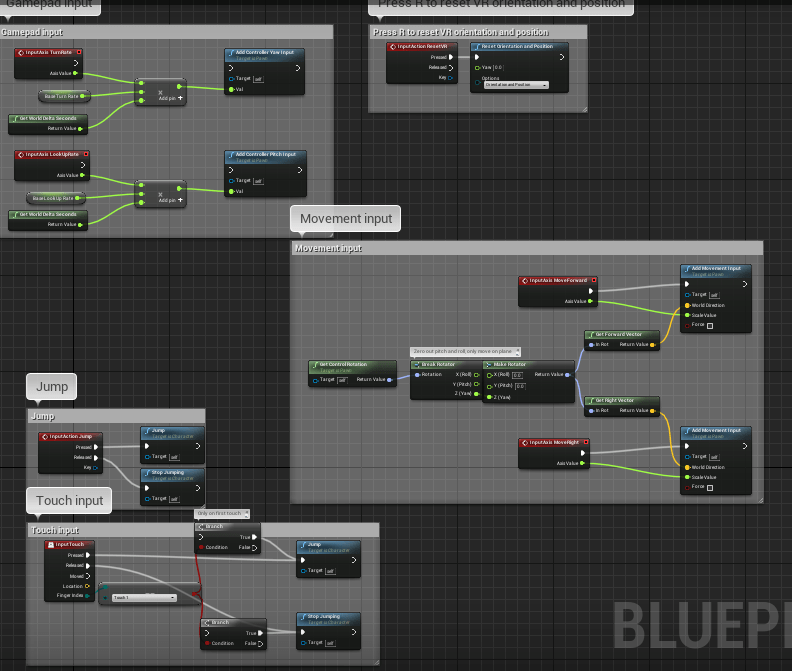Click the upper Branch node icon
The image size is (792, 671).
coord(201,526)
